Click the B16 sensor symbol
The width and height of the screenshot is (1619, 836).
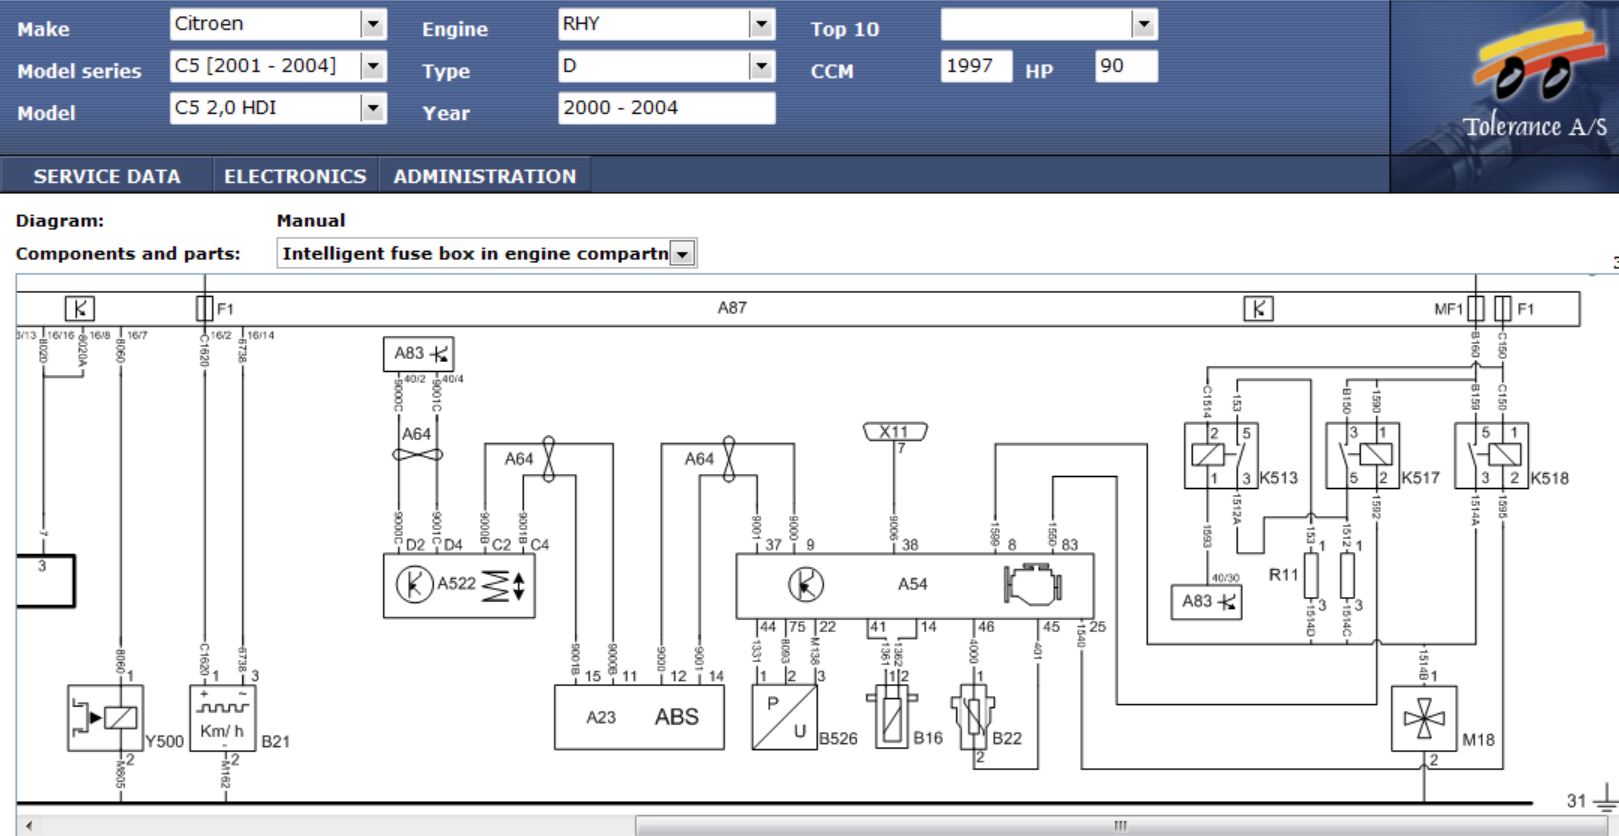click(x=891, y=717)
